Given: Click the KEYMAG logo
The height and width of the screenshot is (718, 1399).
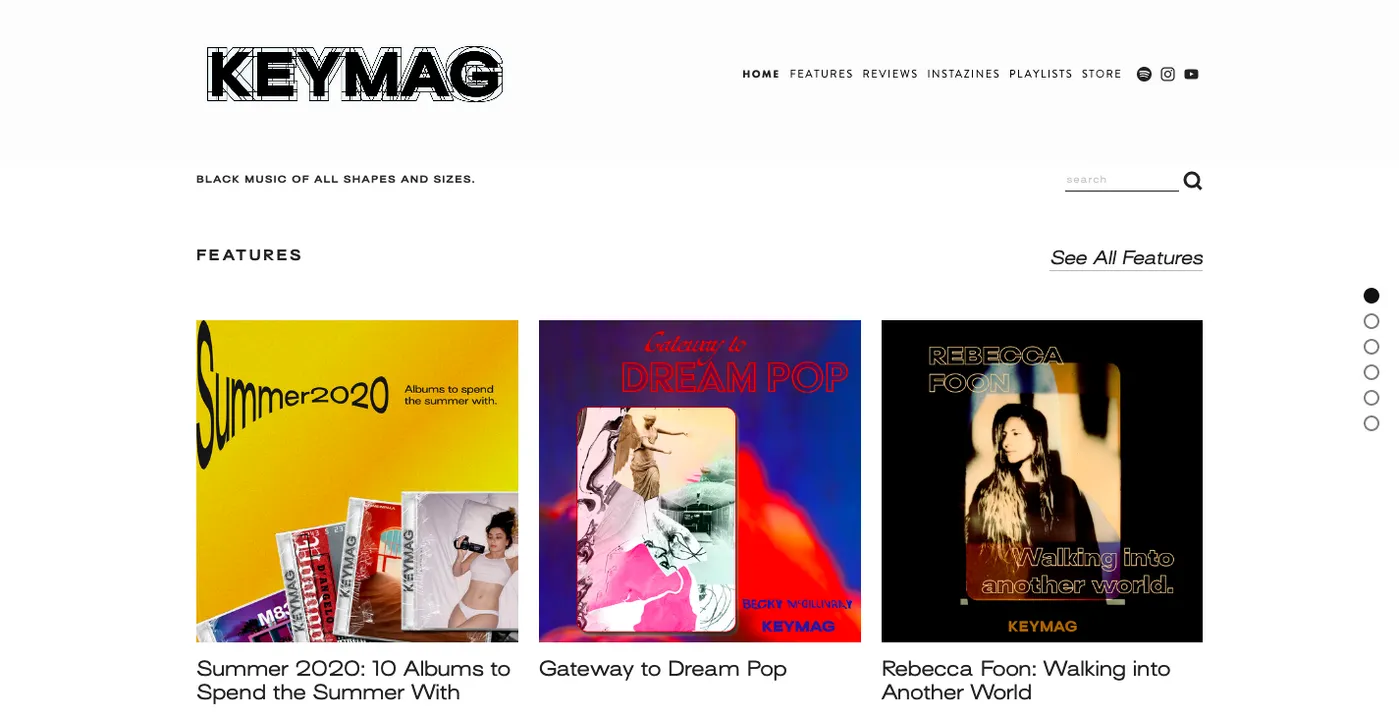Looking at the screenshot, I should (355, 73).
